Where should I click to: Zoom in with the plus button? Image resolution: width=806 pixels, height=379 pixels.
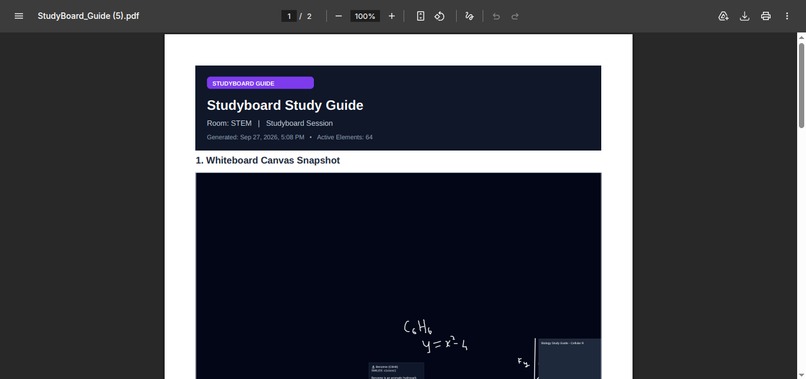click(392, 16)
